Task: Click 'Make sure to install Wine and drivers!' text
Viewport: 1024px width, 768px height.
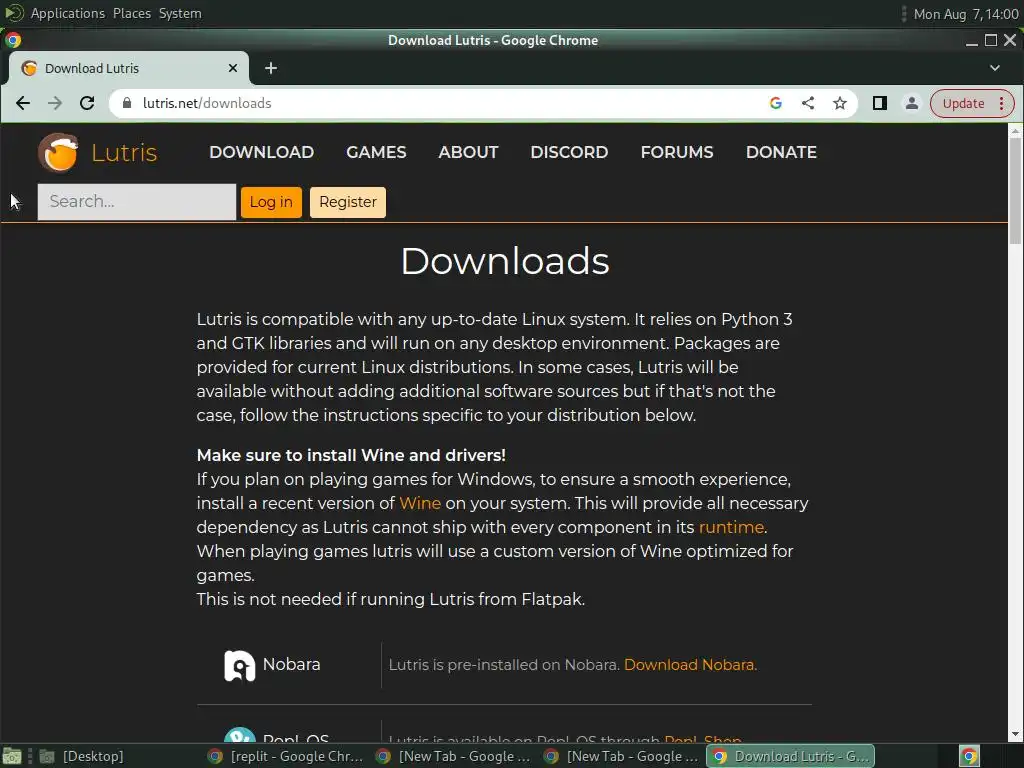Action: click(351, 455)
